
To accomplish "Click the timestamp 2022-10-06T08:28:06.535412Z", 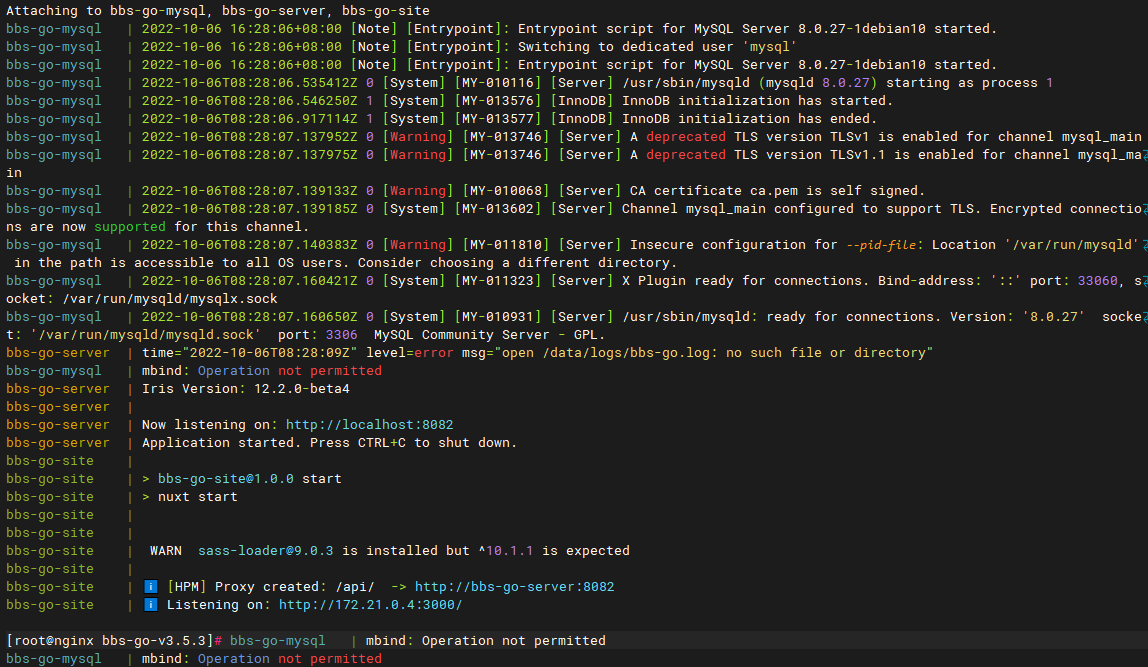I will 250,83.
